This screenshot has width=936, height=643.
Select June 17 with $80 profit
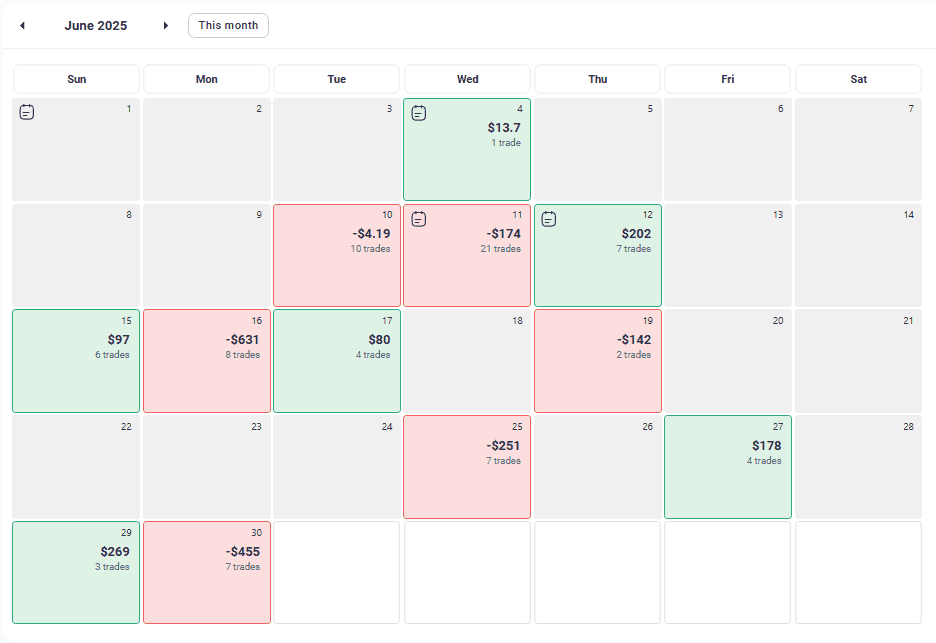[337, 361]
